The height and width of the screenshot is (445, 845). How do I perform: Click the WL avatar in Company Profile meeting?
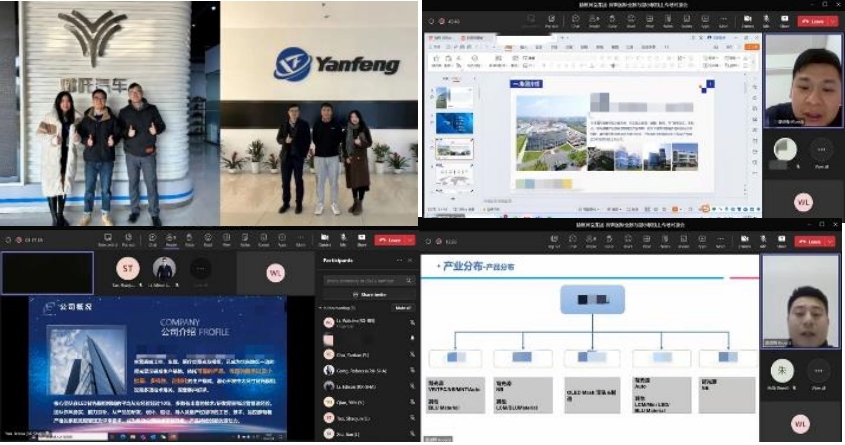click(276, 273)
